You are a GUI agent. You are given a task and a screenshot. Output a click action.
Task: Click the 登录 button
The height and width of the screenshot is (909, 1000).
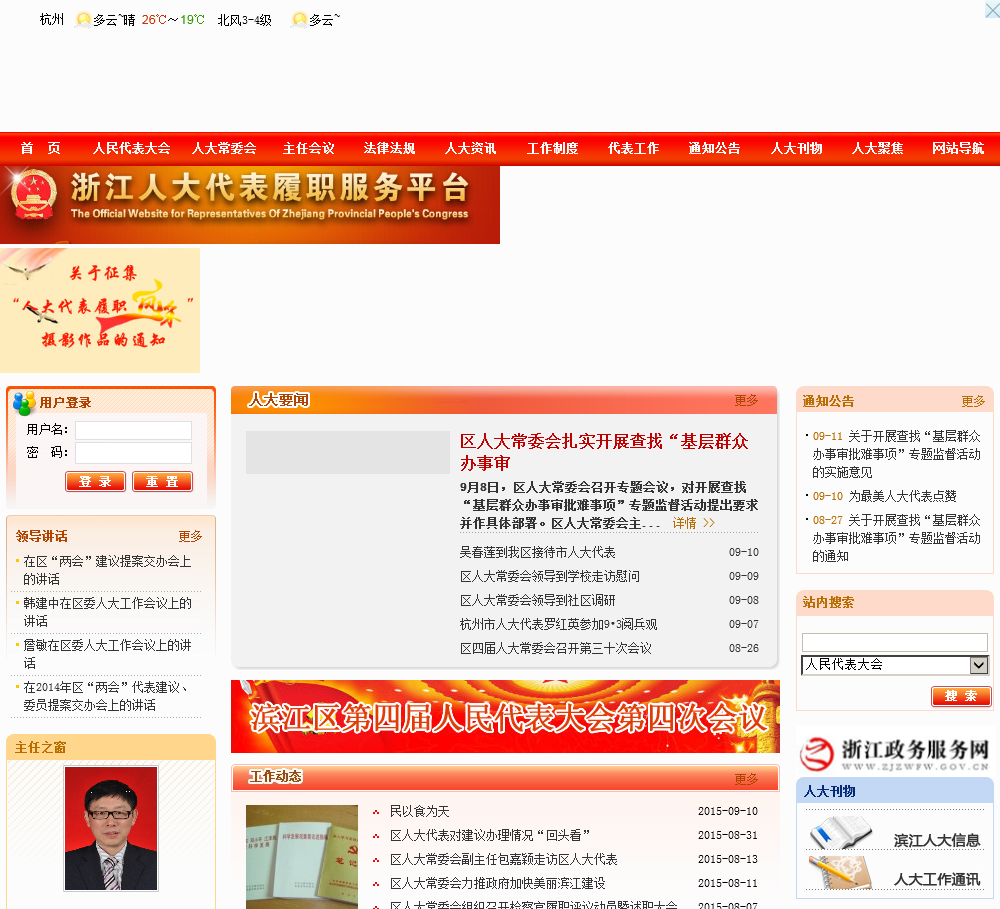pos(95,482)
